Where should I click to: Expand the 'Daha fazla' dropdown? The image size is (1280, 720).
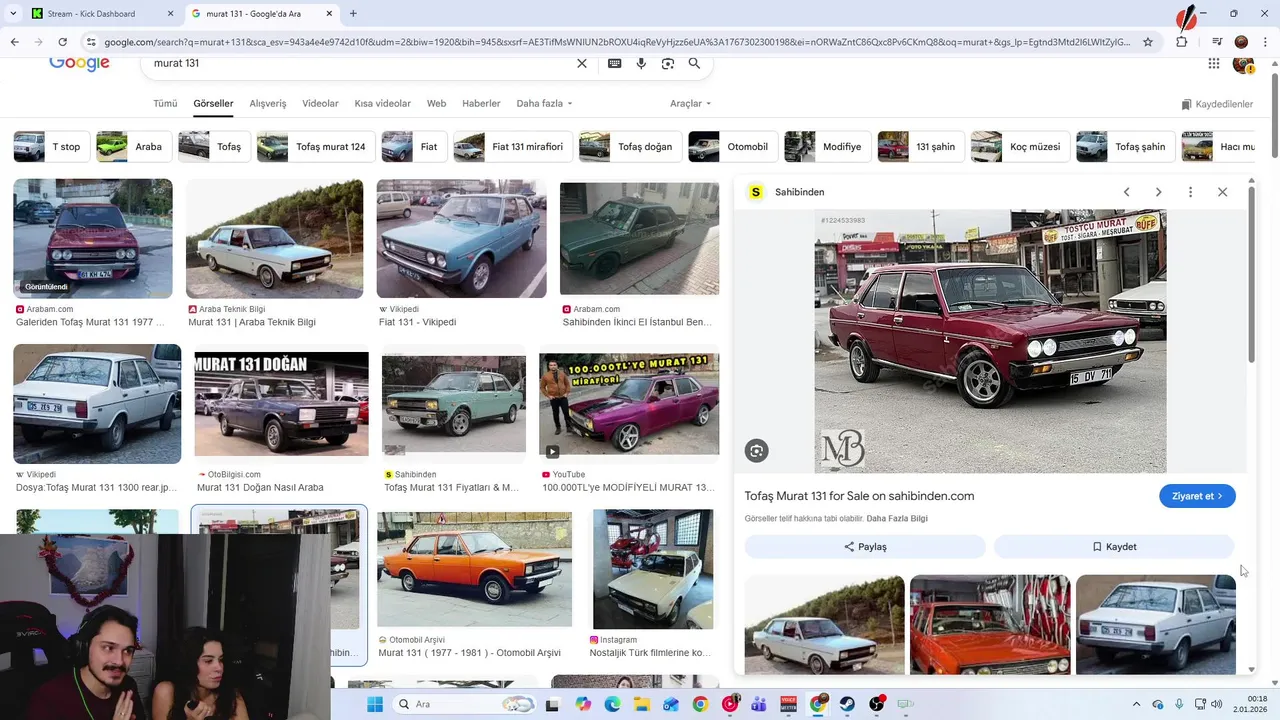point(544,104)
